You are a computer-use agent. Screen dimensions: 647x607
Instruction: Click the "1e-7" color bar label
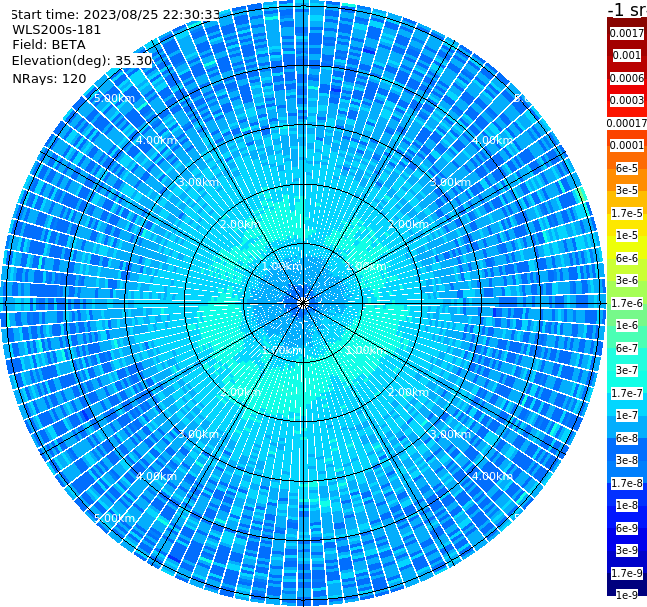(x=627, y=415)
